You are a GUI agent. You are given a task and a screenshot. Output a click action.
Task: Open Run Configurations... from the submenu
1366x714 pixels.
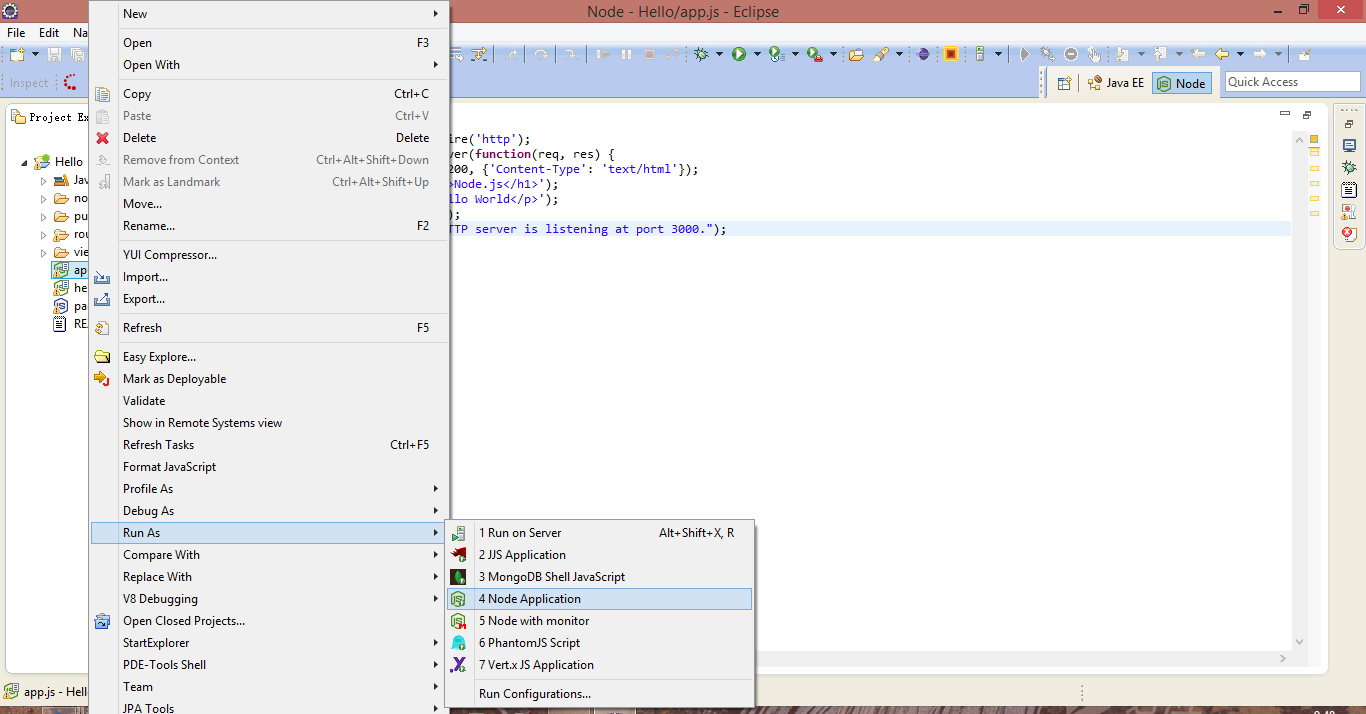click(x=600, y=694)
